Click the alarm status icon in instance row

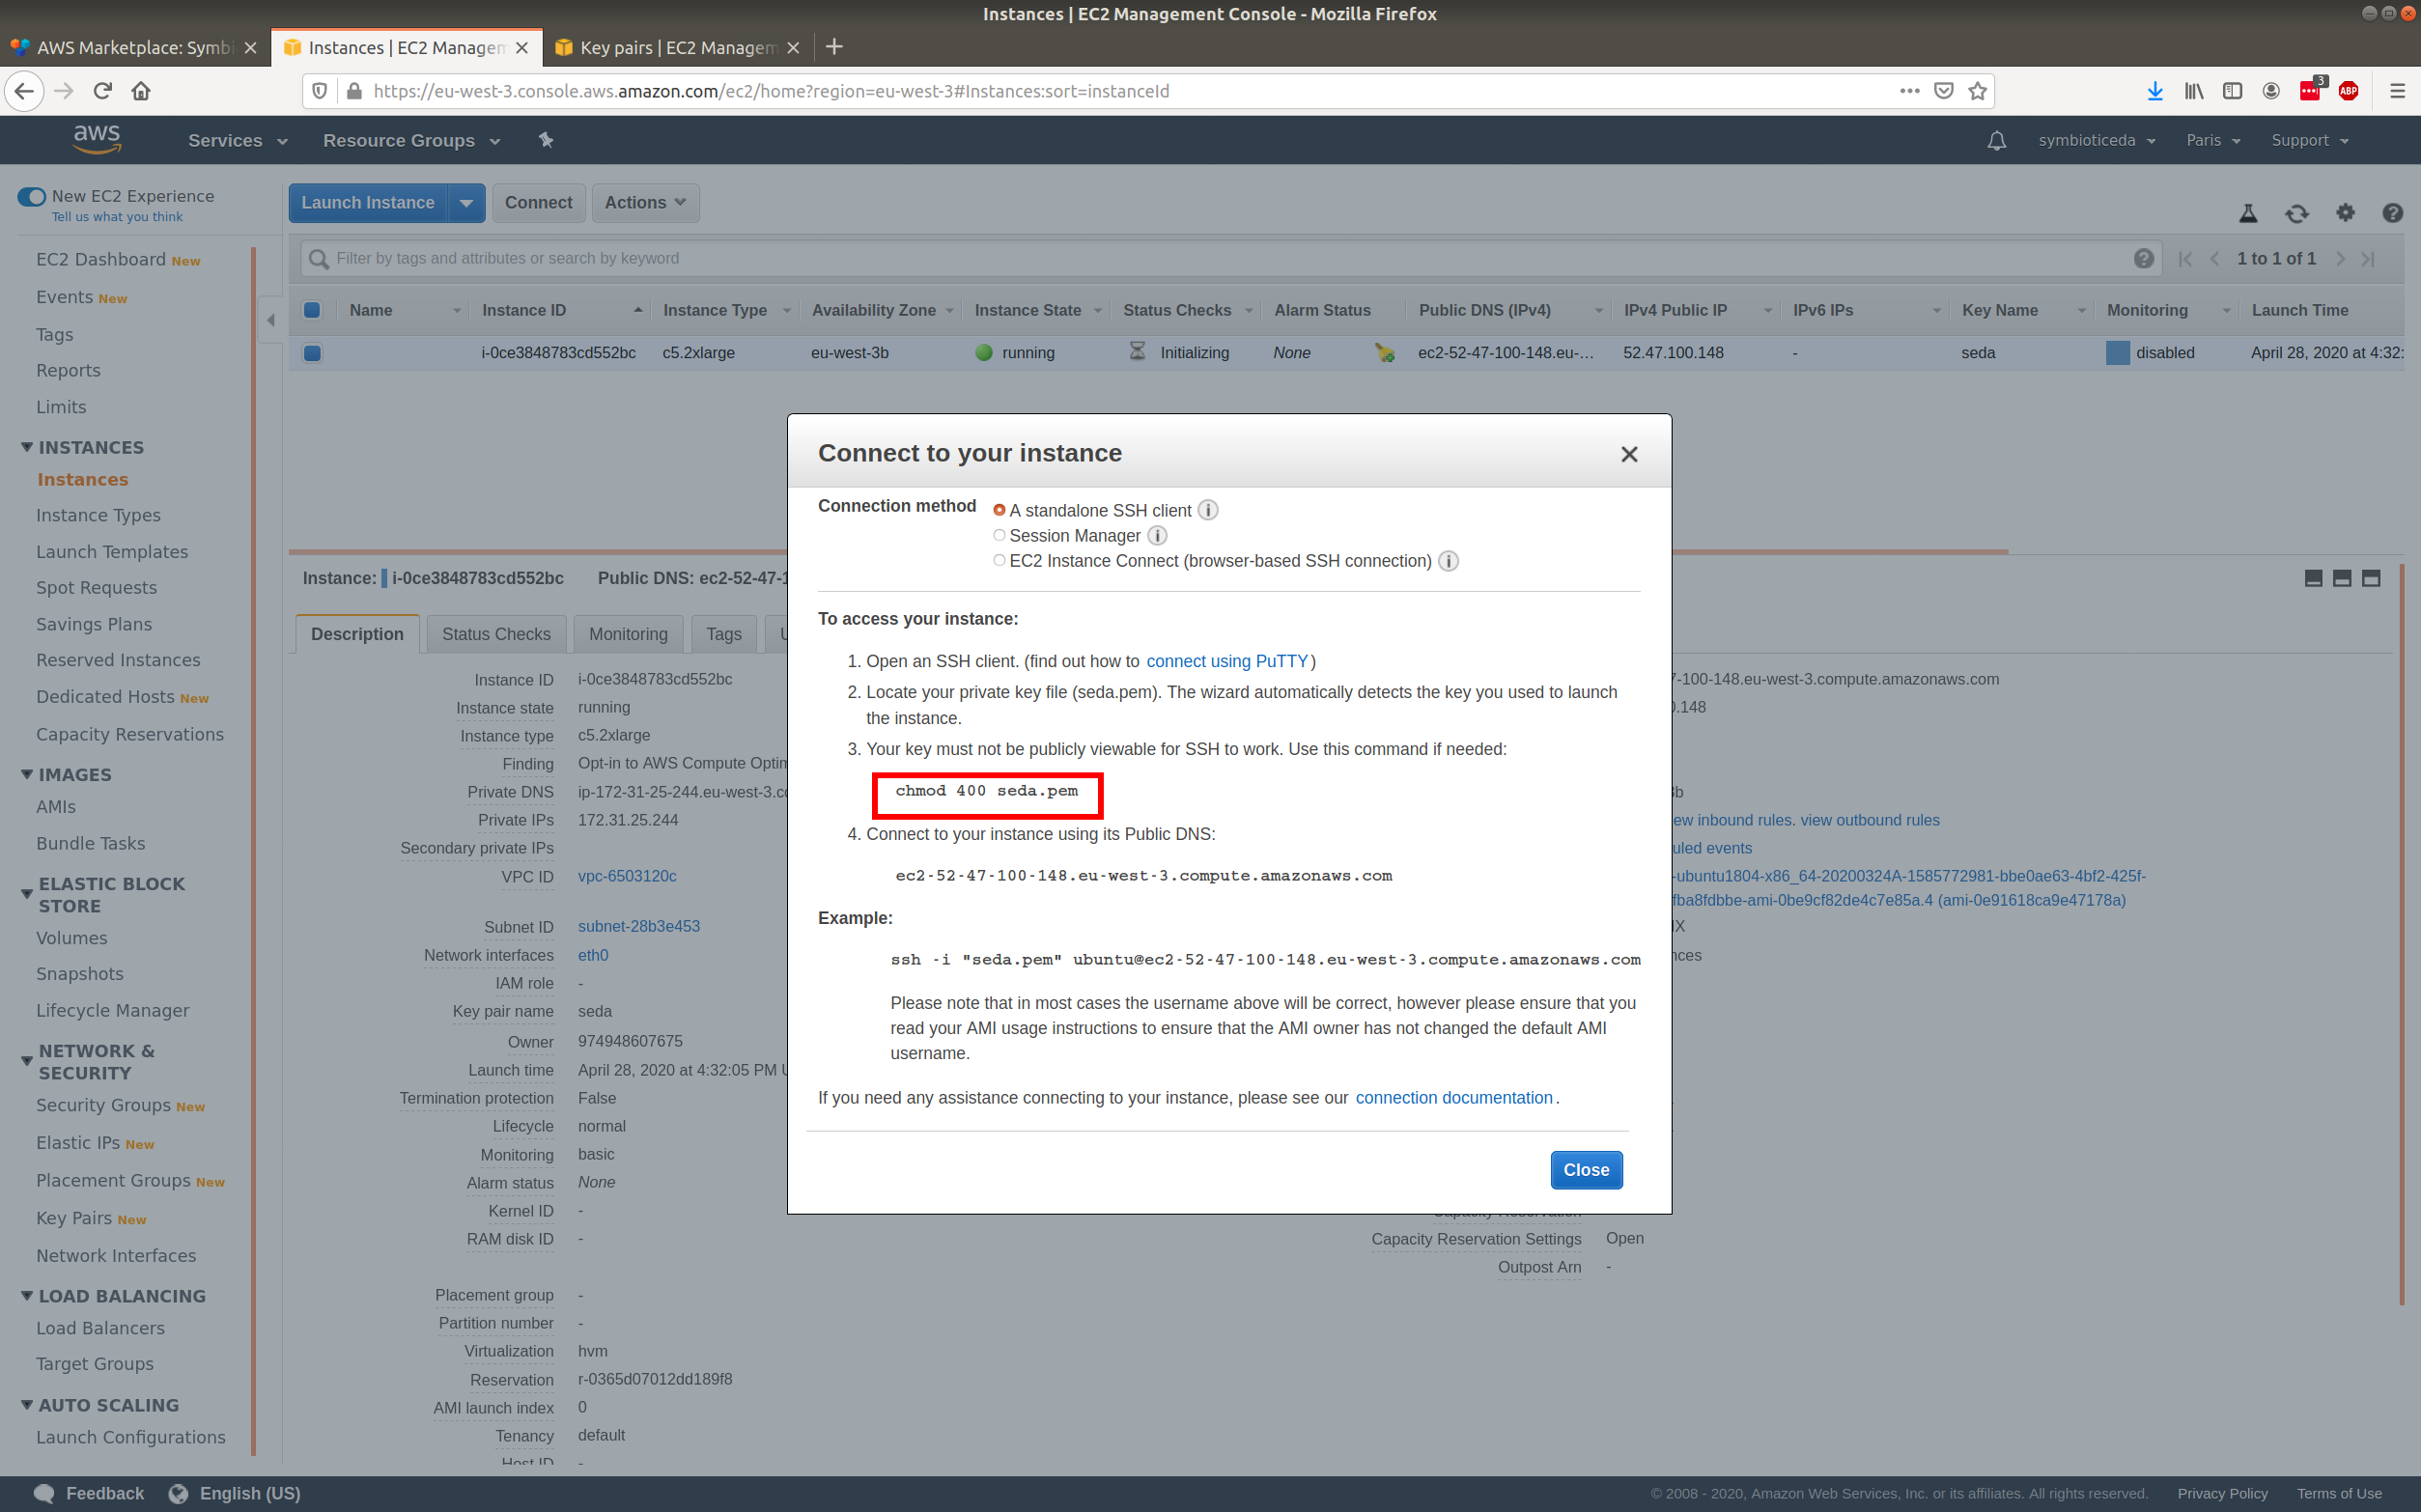click(1384, 352)
